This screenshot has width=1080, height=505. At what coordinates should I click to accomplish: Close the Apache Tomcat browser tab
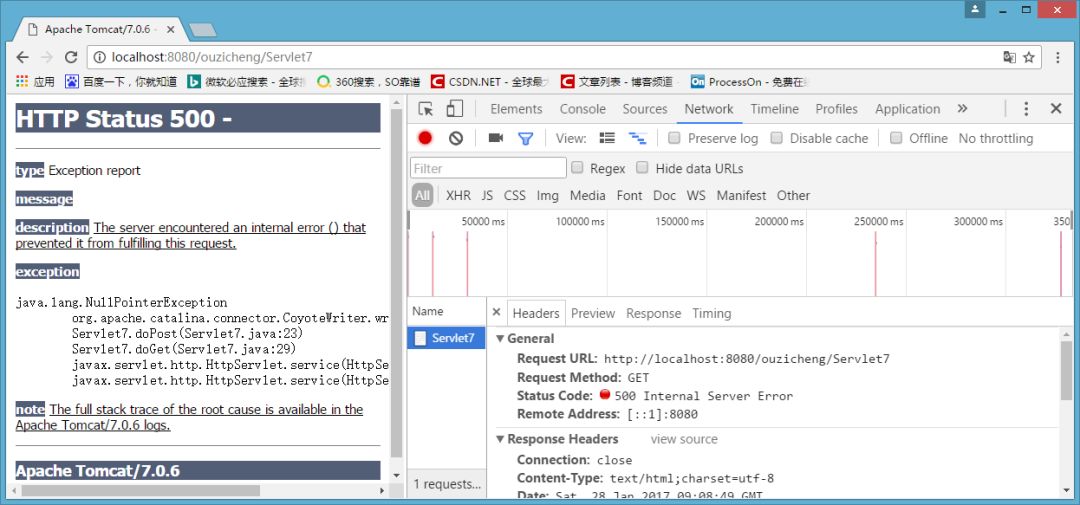coord(171,30)
